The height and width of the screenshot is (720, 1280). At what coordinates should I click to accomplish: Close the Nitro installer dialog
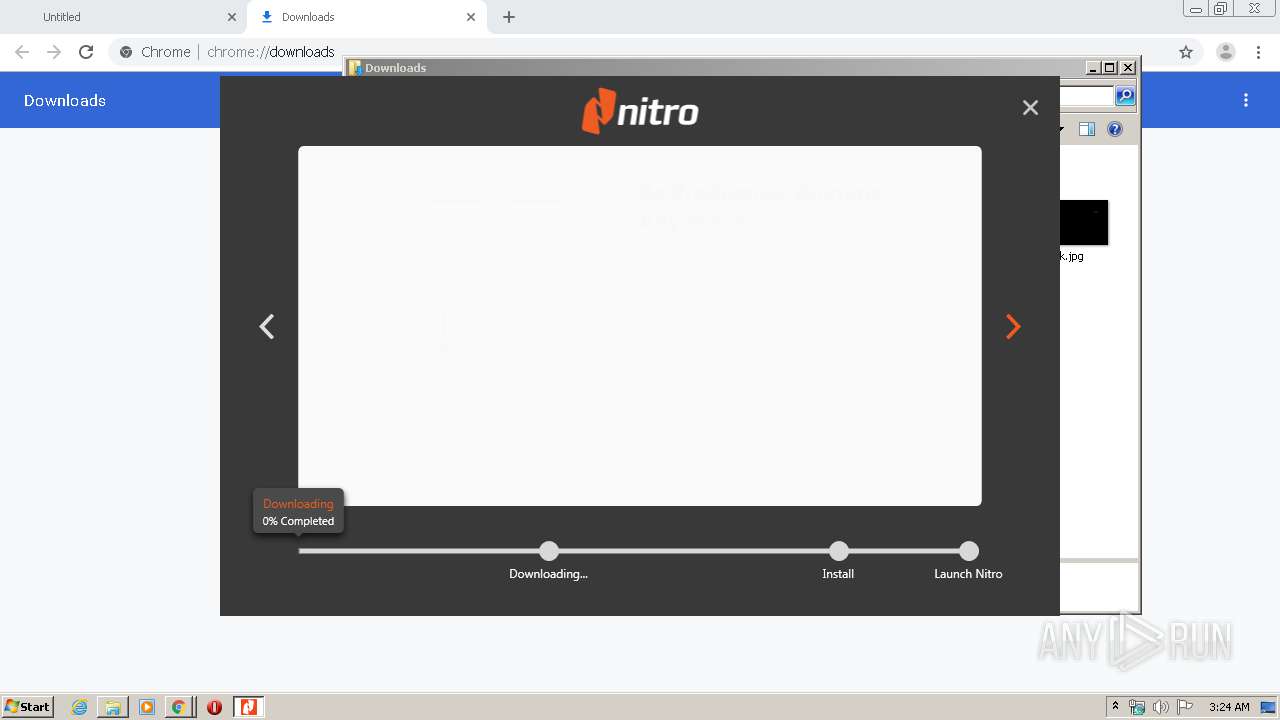coord(1030,108)
